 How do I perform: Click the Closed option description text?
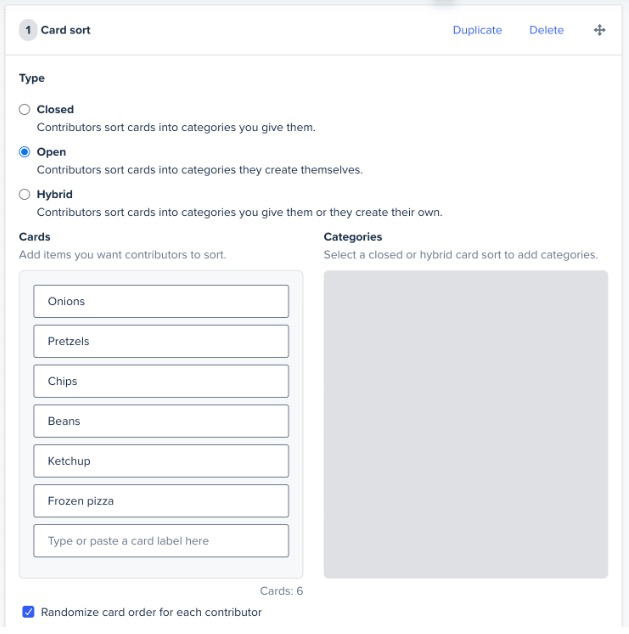pos(176,127)
